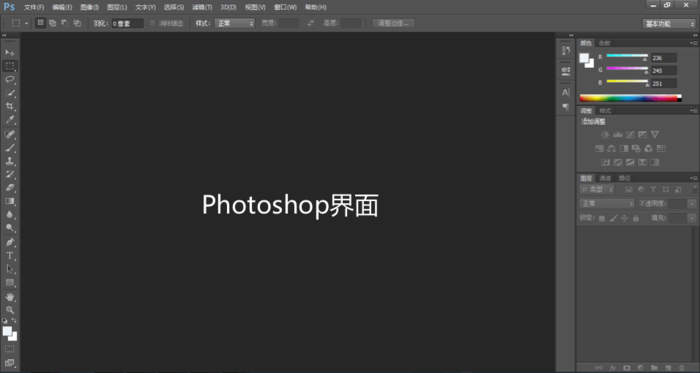Select the Zoom tool
The height and width of the screenshot is (373, 700).
(10, 310)
